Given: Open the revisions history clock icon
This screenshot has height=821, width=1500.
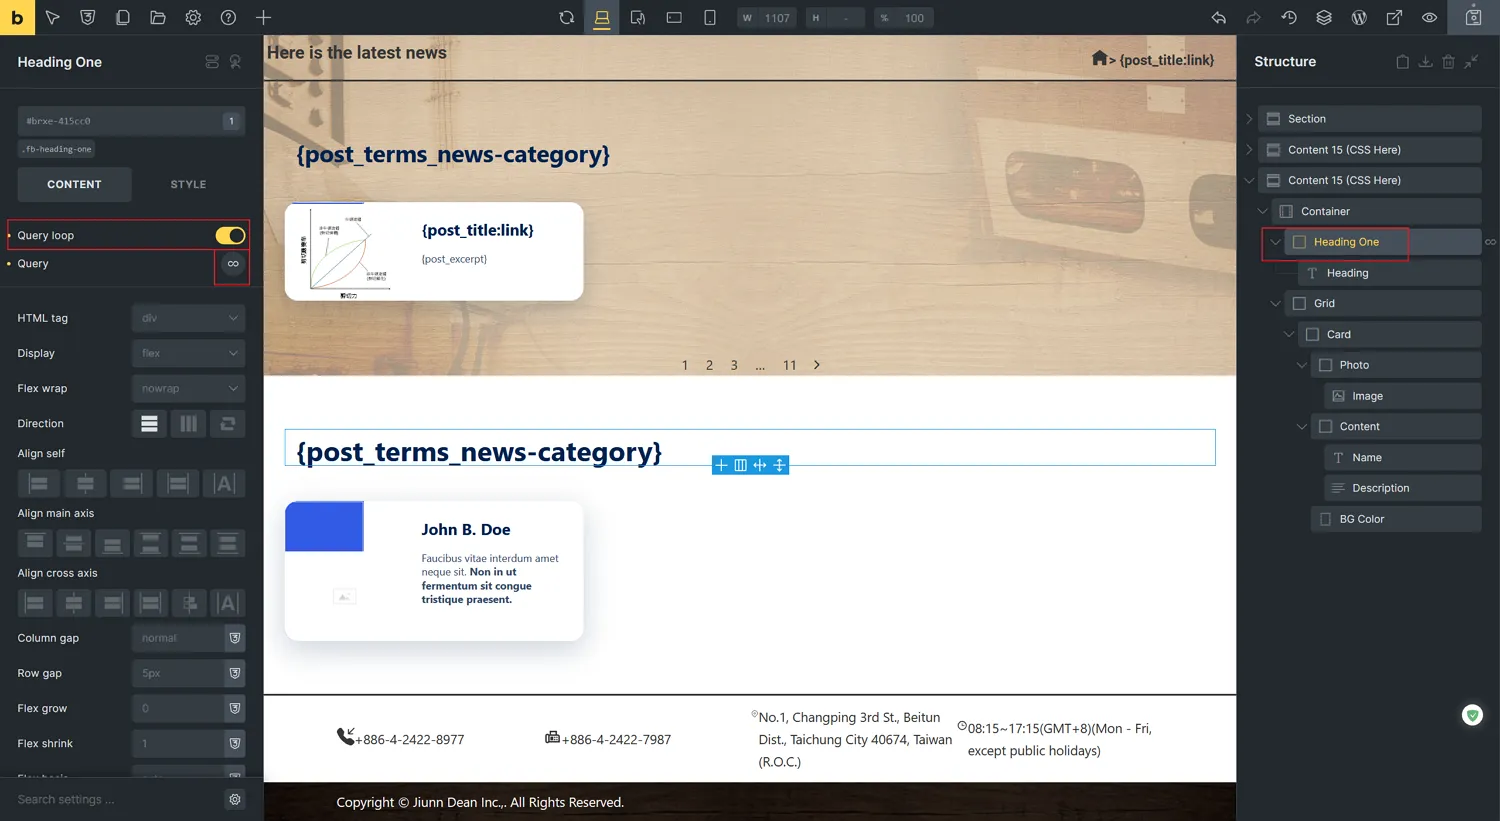Looking at the screenshot, I should (x=1289, y=18).
